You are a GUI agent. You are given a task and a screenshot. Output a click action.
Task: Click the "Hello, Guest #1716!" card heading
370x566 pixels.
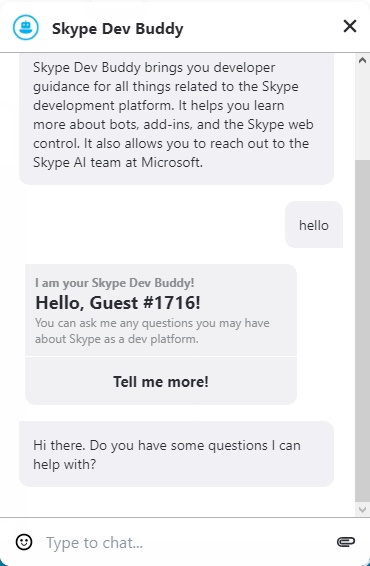coord(118,302)
